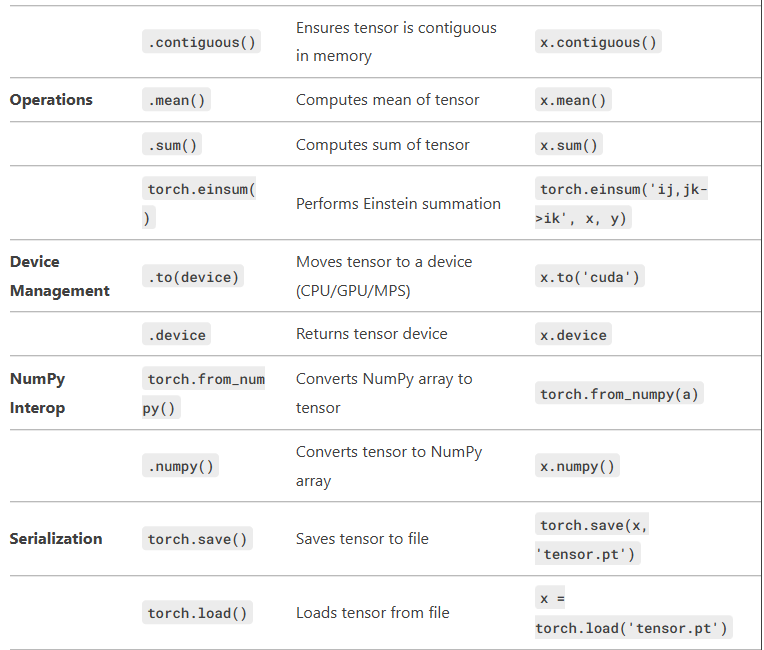
Task: Select the NumPy Interop category label
Action: click(38, 393)
